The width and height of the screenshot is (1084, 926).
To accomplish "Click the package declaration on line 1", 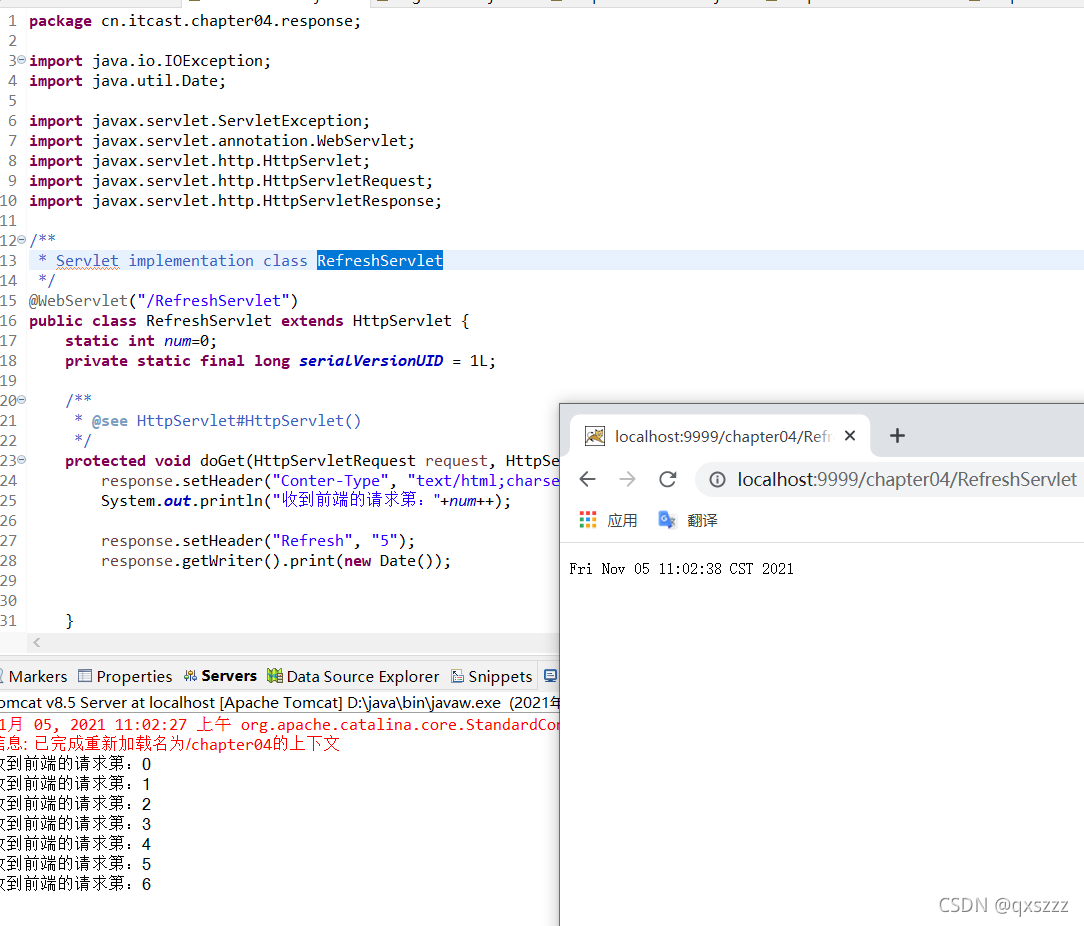I will click(x=195, y=21).
